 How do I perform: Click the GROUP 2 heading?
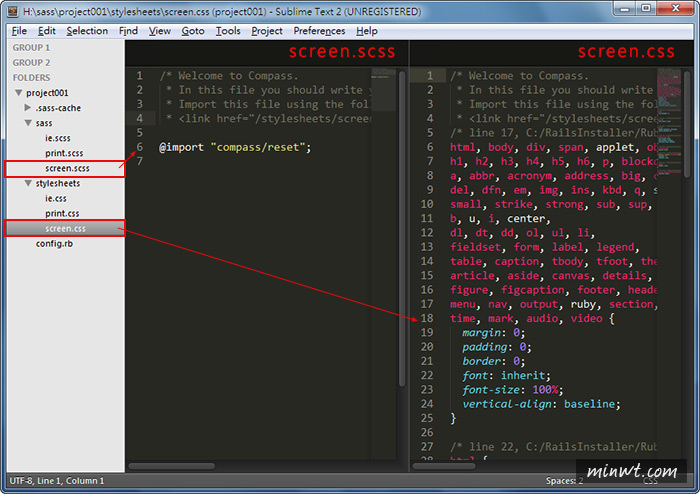[31, 62]
